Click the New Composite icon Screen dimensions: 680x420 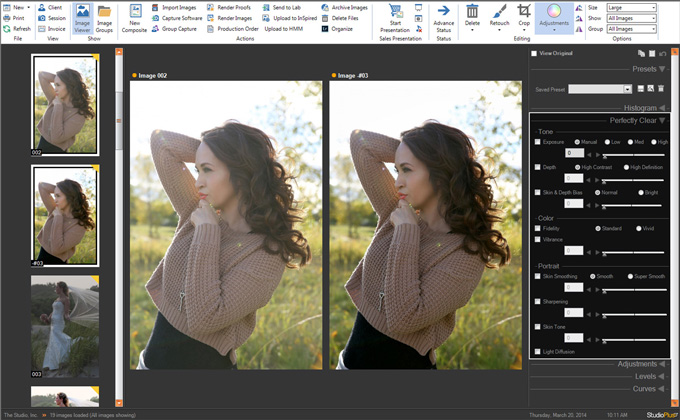point(134,12)
